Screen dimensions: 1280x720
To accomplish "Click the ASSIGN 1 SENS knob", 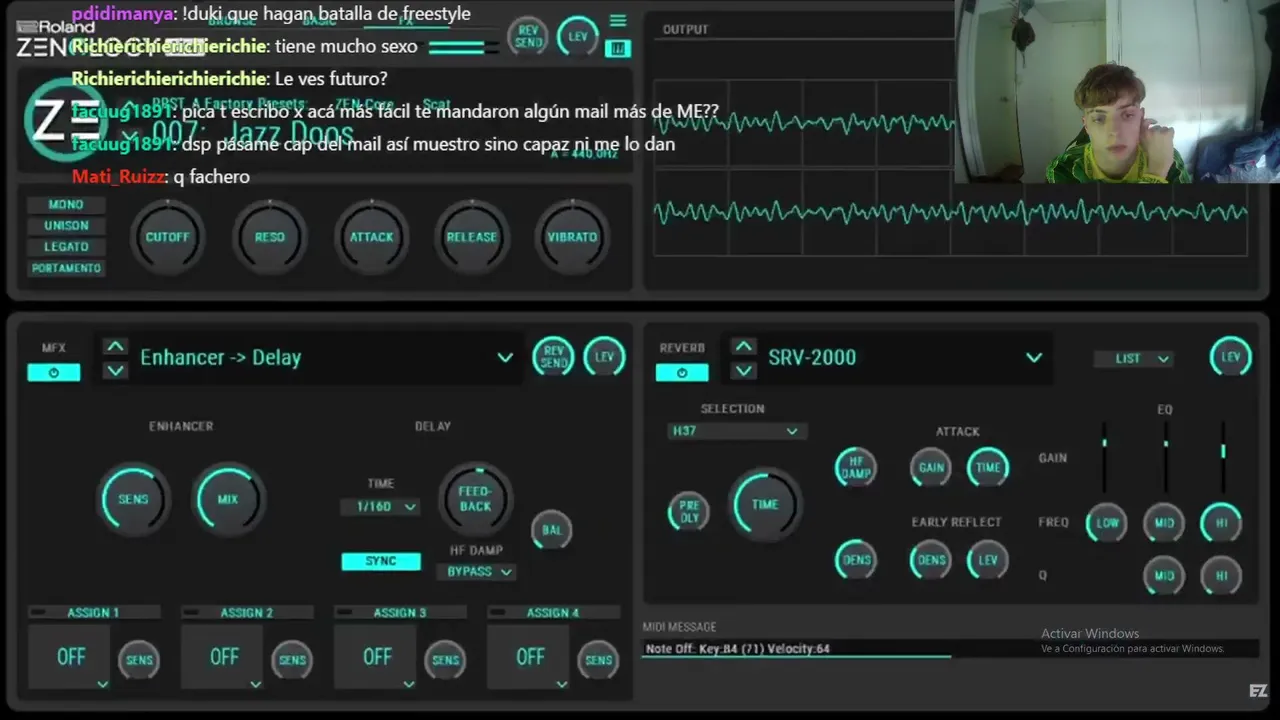I will click(x=139, y=660).
